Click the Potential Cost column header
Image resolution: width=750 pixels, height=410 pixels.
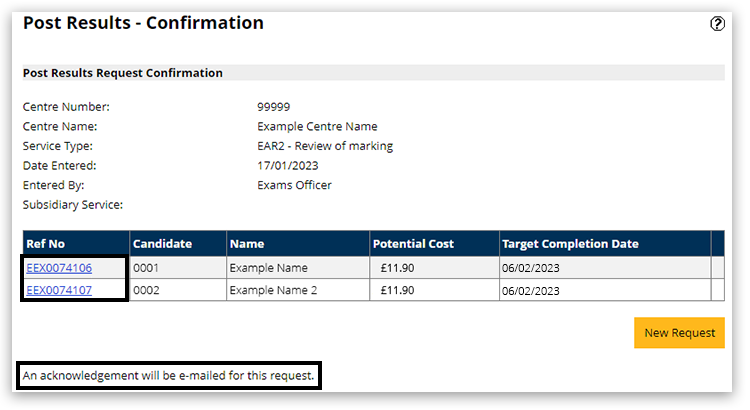(x=413, y=244)
